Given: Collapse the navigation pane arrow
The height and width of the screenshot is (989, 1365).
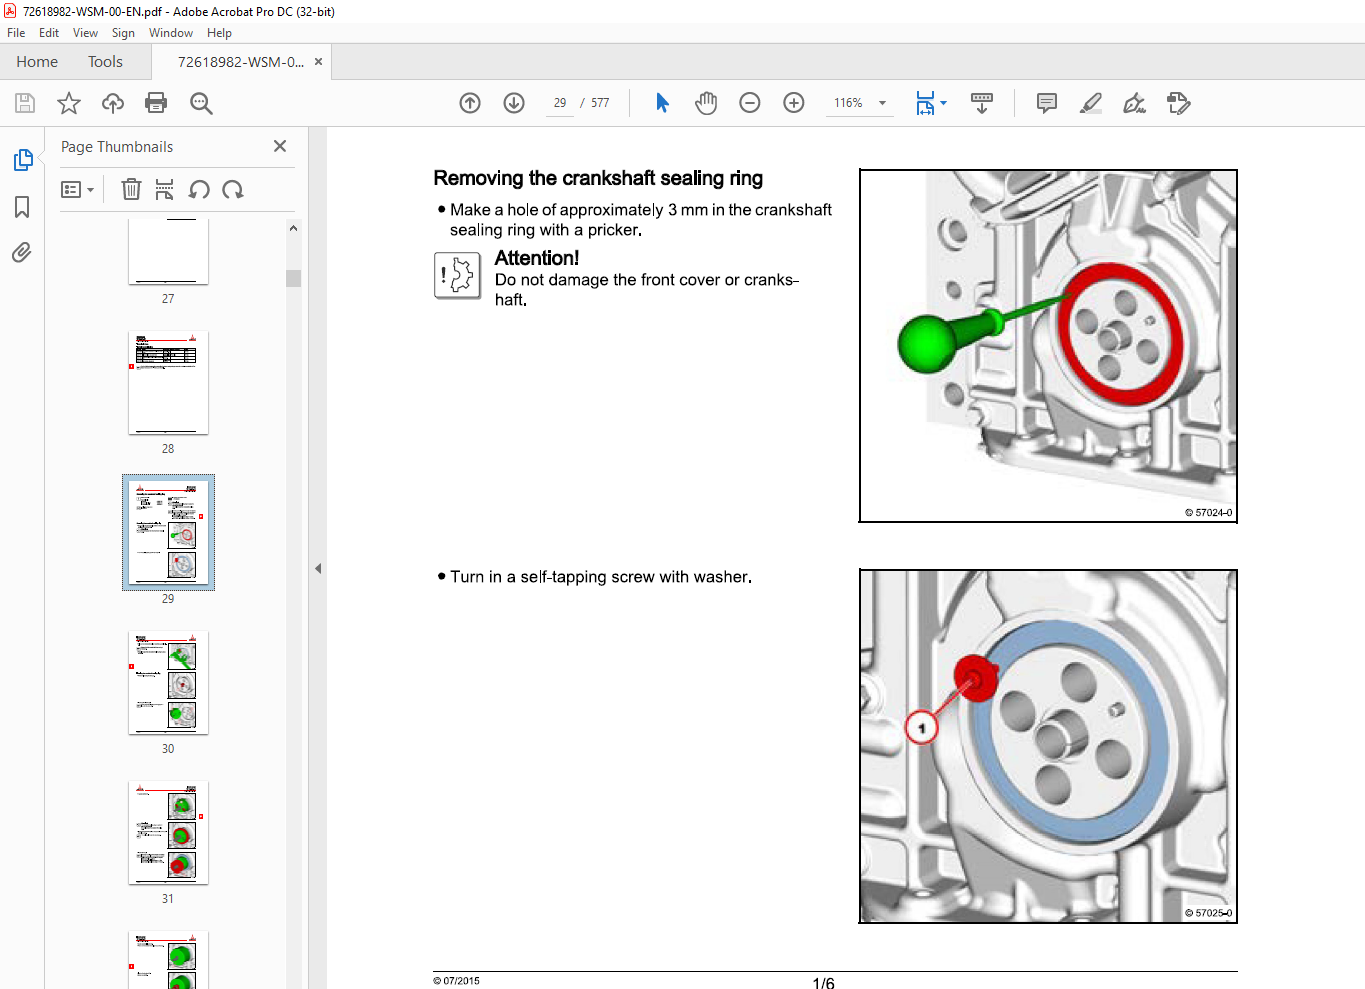Looking at the screenshot, I should (x=318, y=568).
